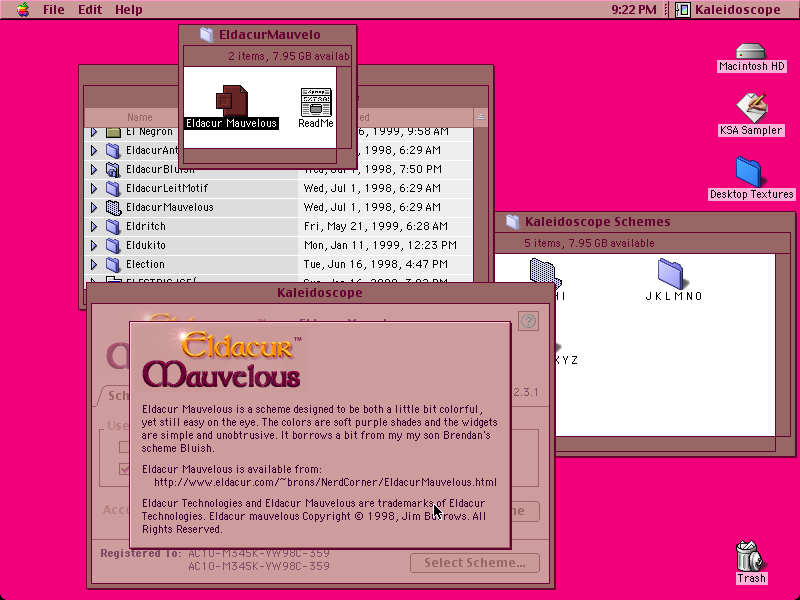Open the Edit menu
The width and height of the screenshot is (800, 600).
(x=90, y=10)
